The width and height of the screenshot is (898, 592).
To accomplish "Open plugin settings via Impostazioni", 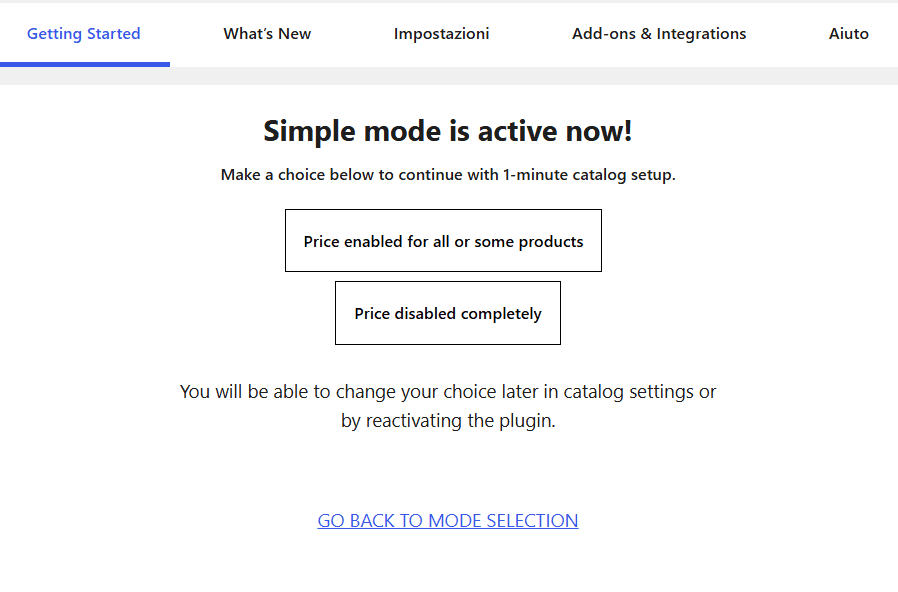I will (441, 33).
